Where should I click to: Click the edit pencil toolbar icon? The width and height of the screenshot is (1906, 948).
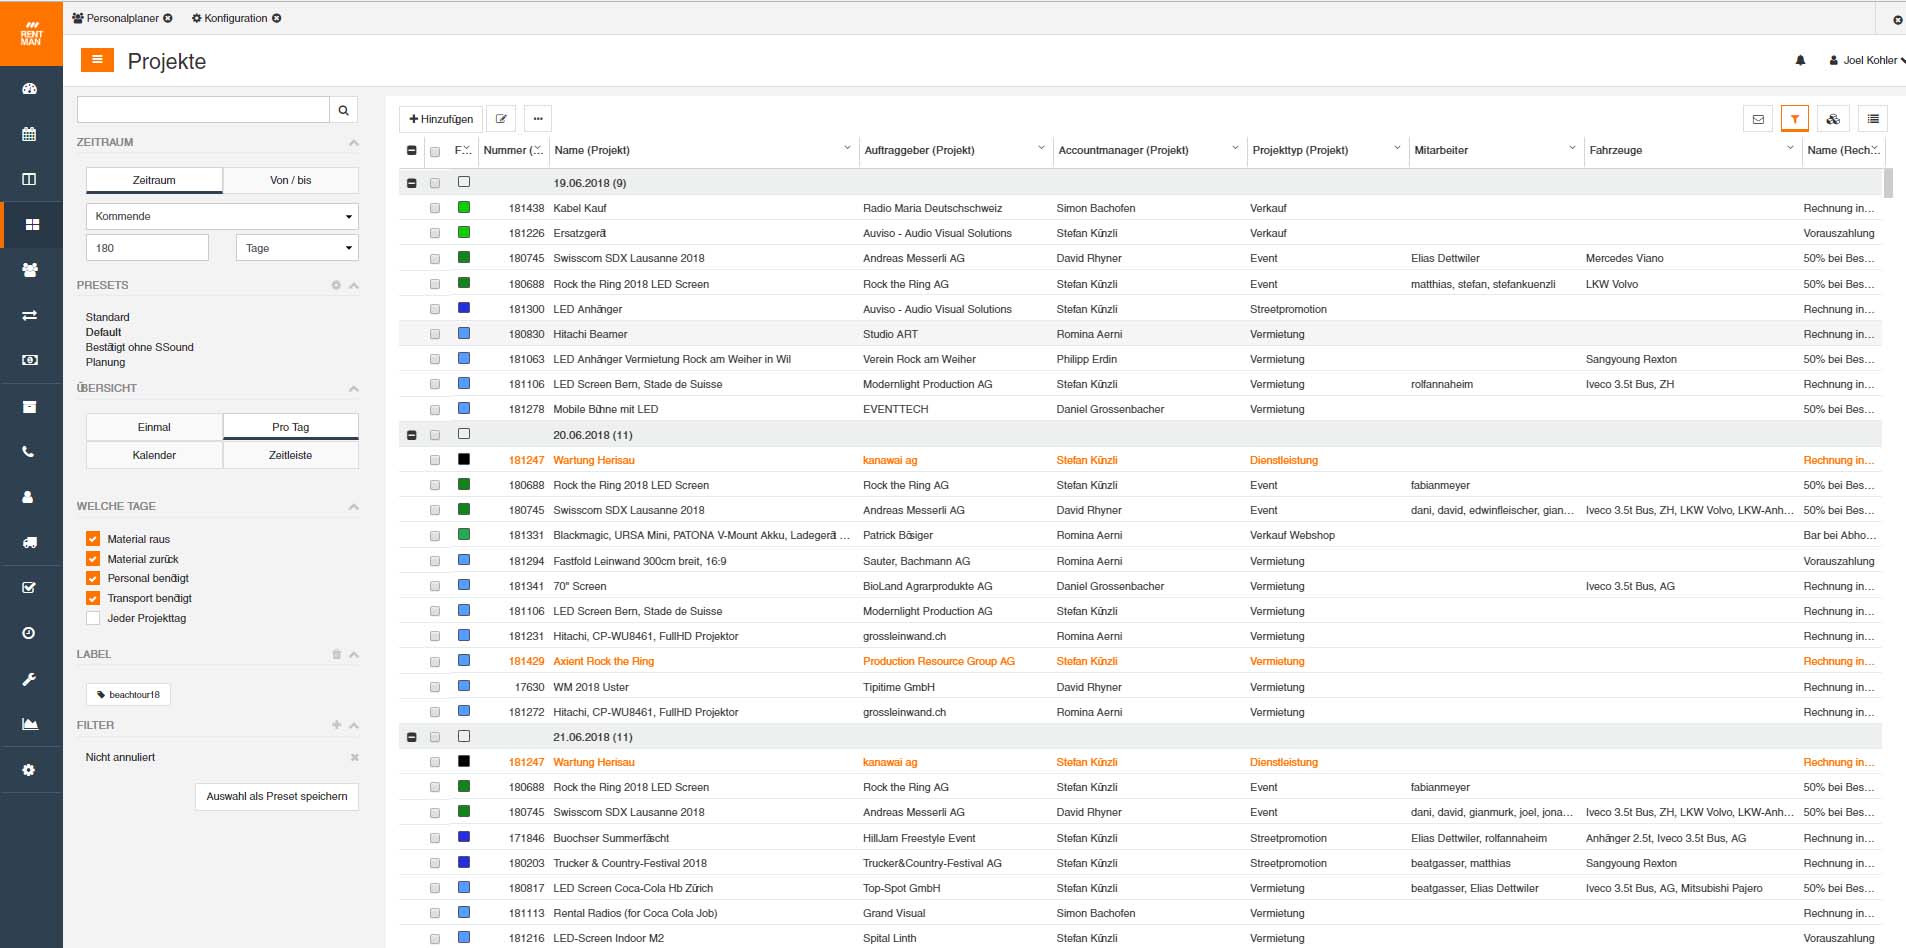tap(501, 119)
